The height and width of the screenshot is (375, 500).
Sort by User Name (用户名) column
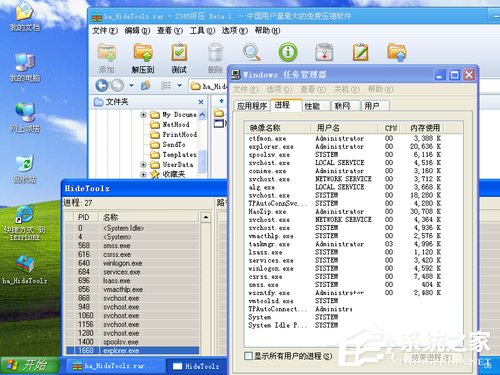[x=344, y=128]
